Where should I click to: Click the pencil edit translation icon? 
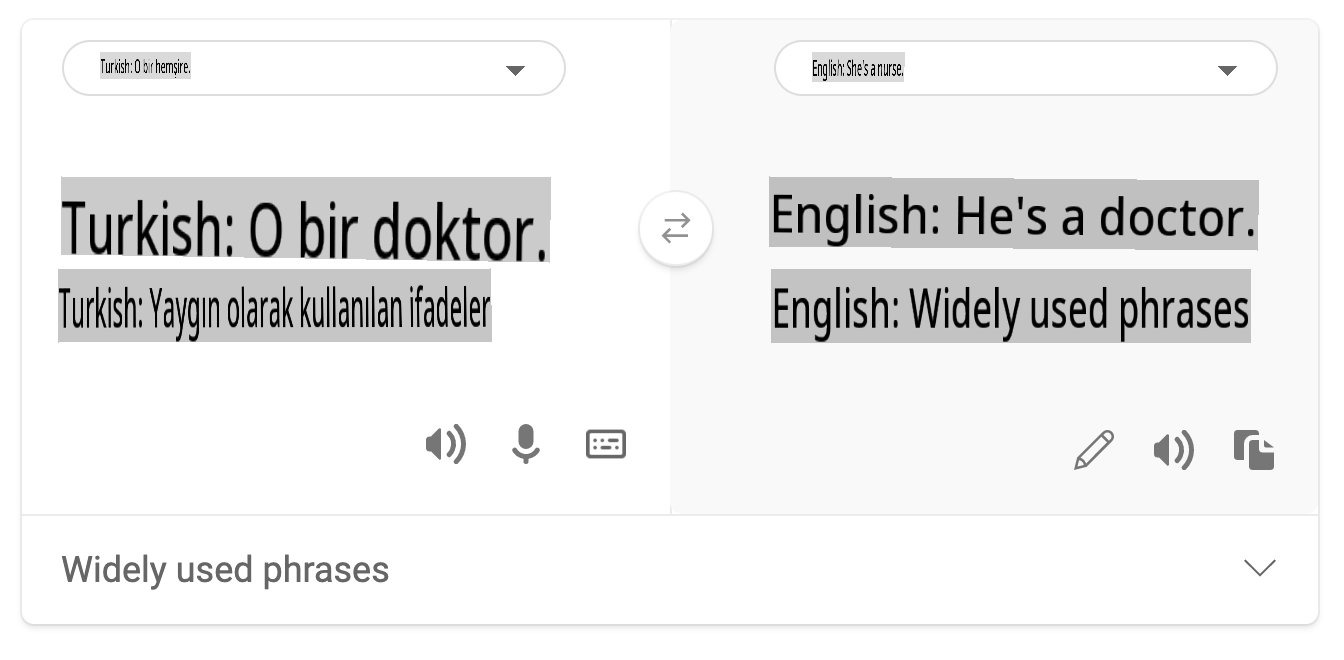tap(1094, 450)
